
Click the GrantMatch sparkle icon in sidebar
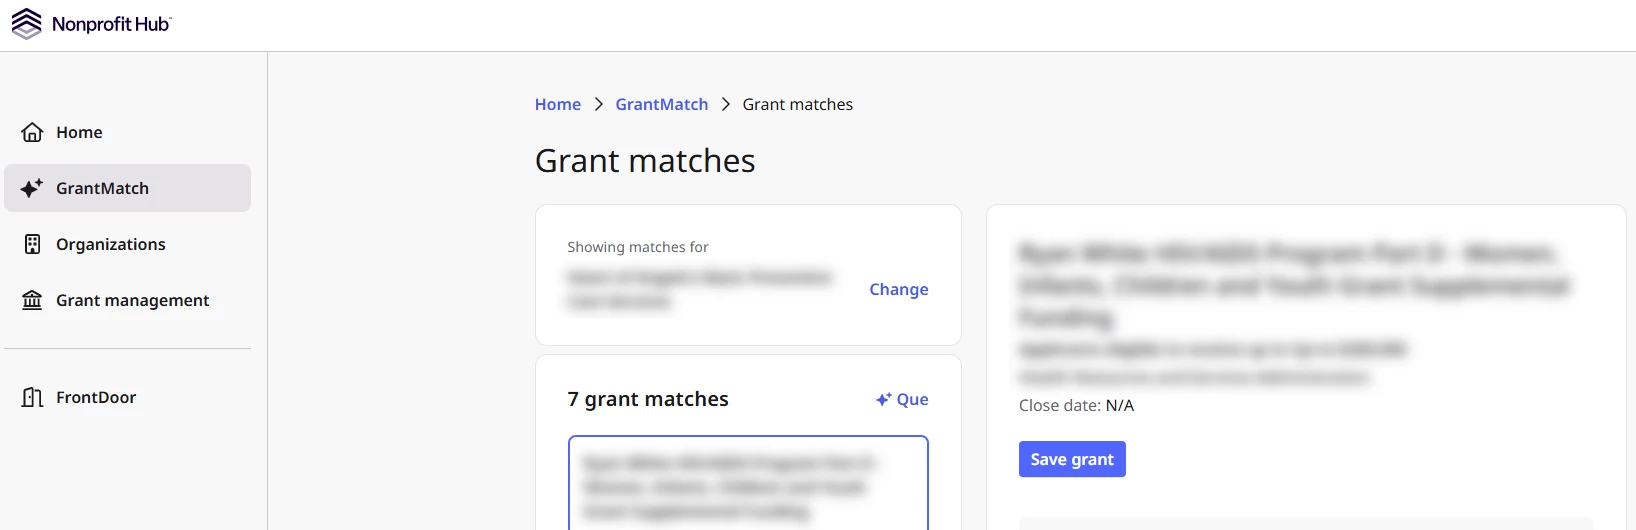32,188
